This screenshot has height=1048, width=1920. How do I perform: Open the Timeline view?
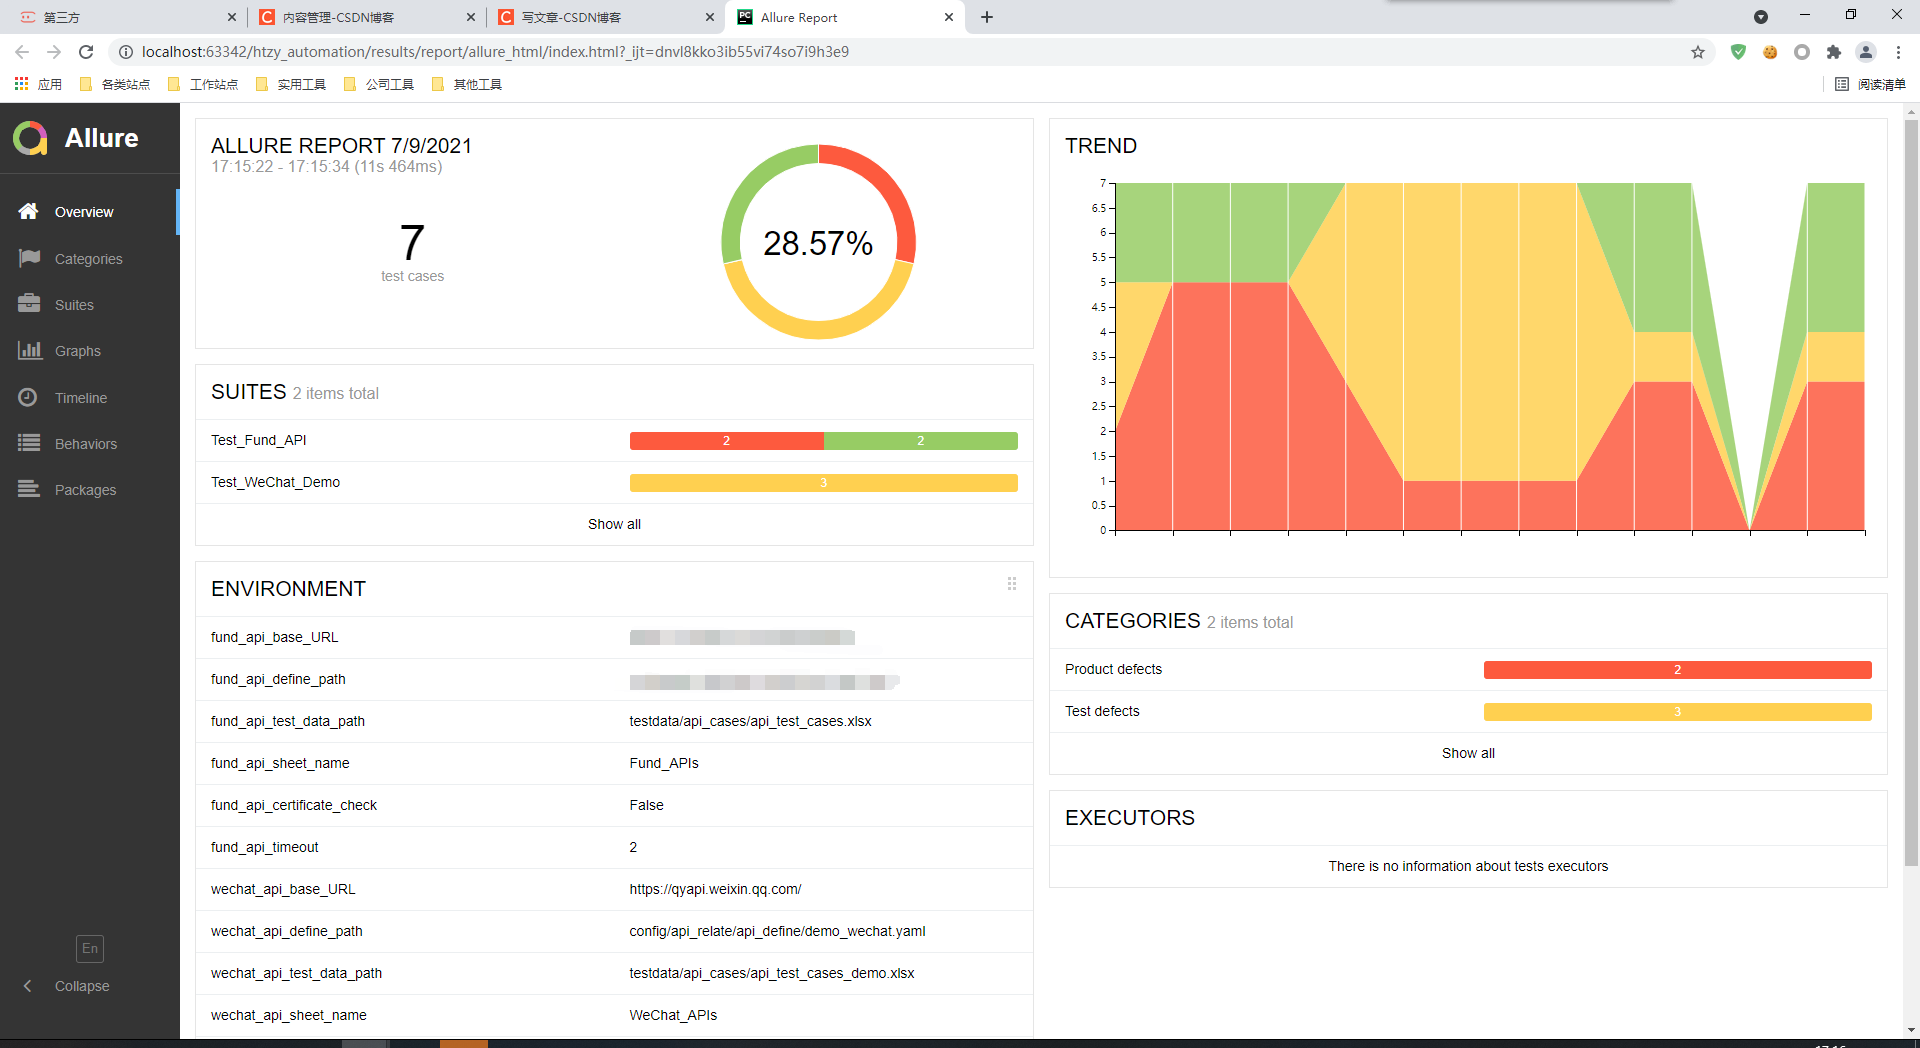coord(89,398)
